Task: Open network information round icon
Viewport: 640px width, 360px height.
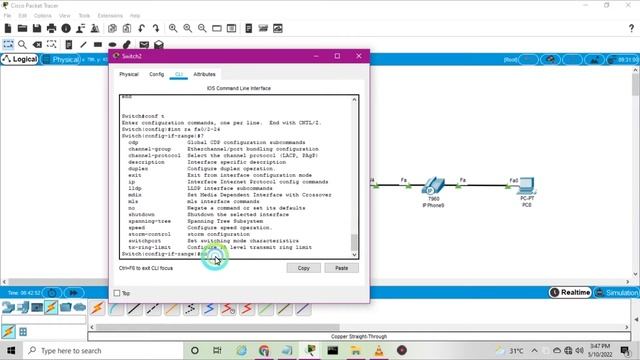Action: (66, 28)
